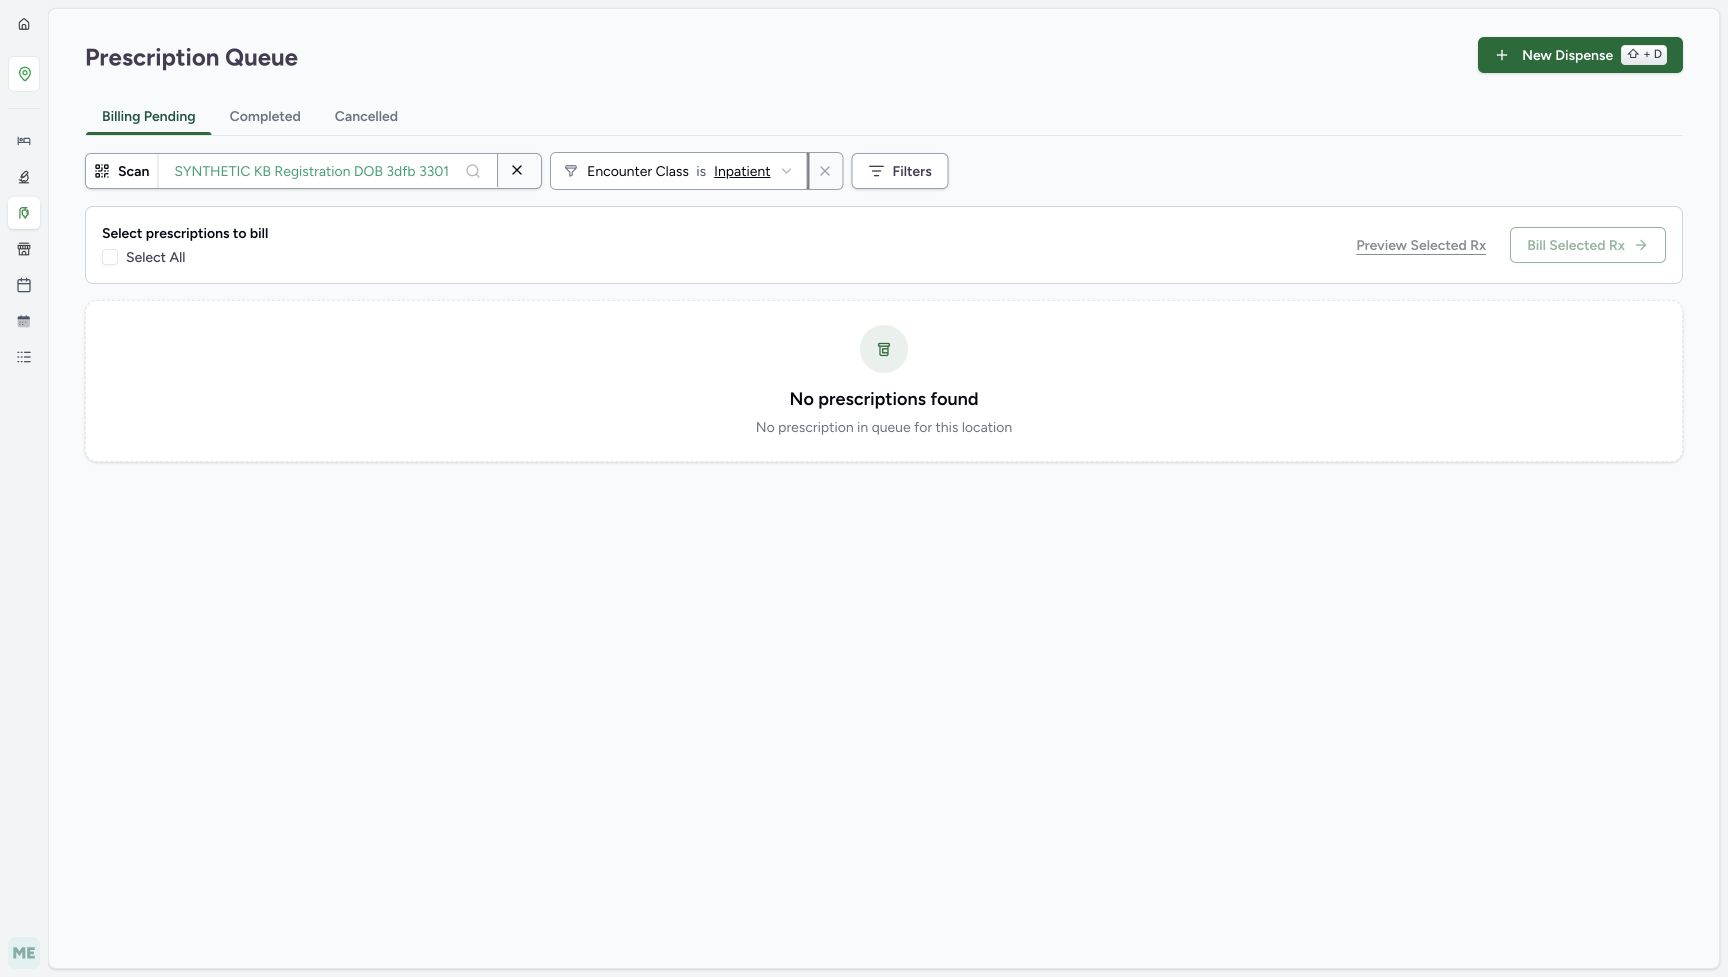The image size is (1728, 977).
Task: Click the location pin sidebar icon
Action: [x=24, y=74]
